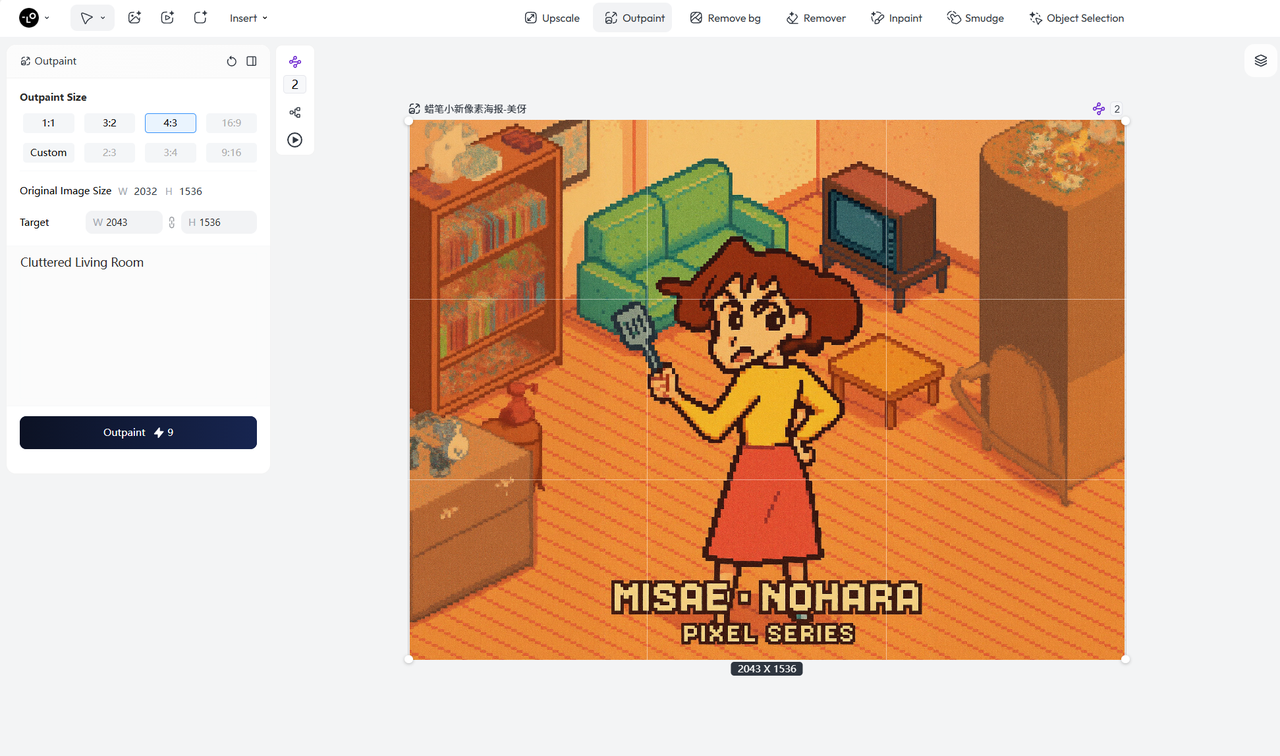
Task: Open the app logo menu
Action: tap(29, 18)
